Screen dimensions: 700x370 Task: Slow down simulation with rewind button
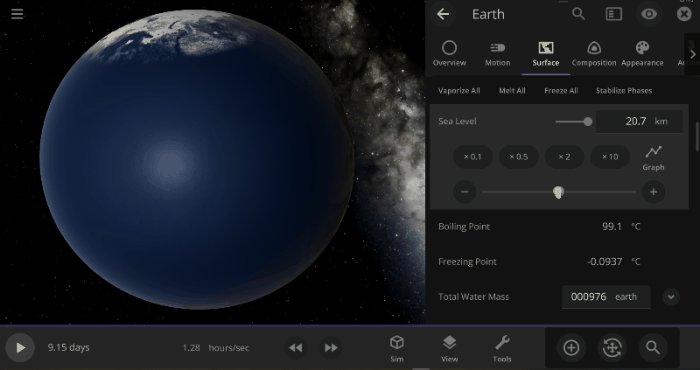(x=296, y=348)
